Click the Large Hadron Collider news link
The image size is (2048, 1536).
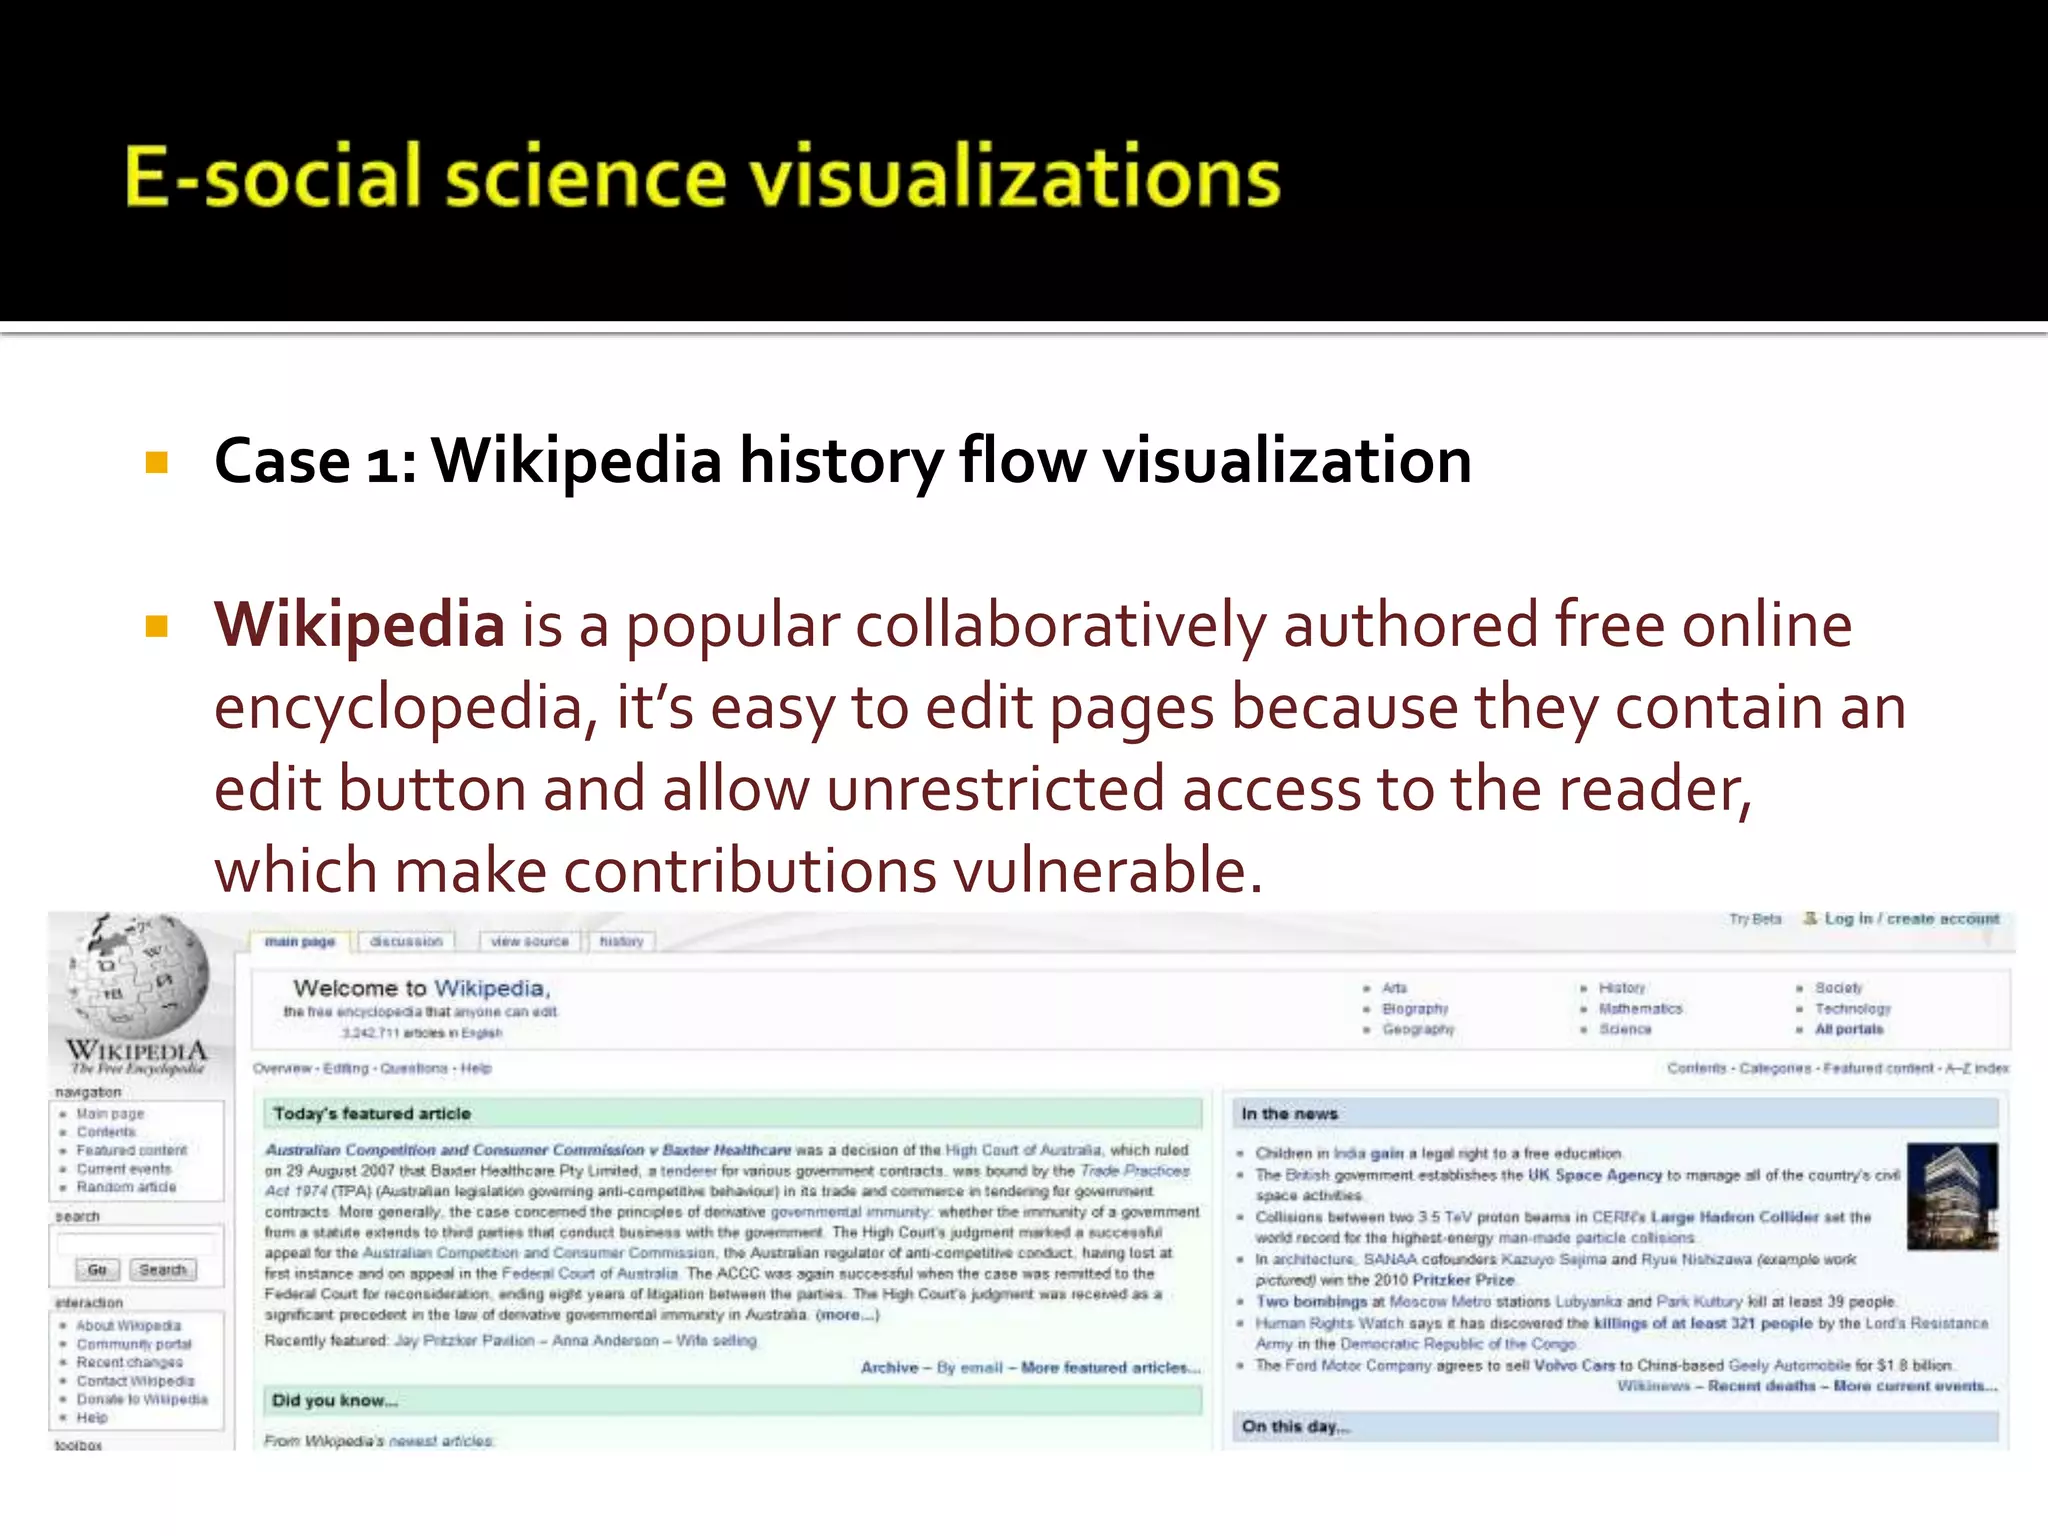[1734, 1217]
